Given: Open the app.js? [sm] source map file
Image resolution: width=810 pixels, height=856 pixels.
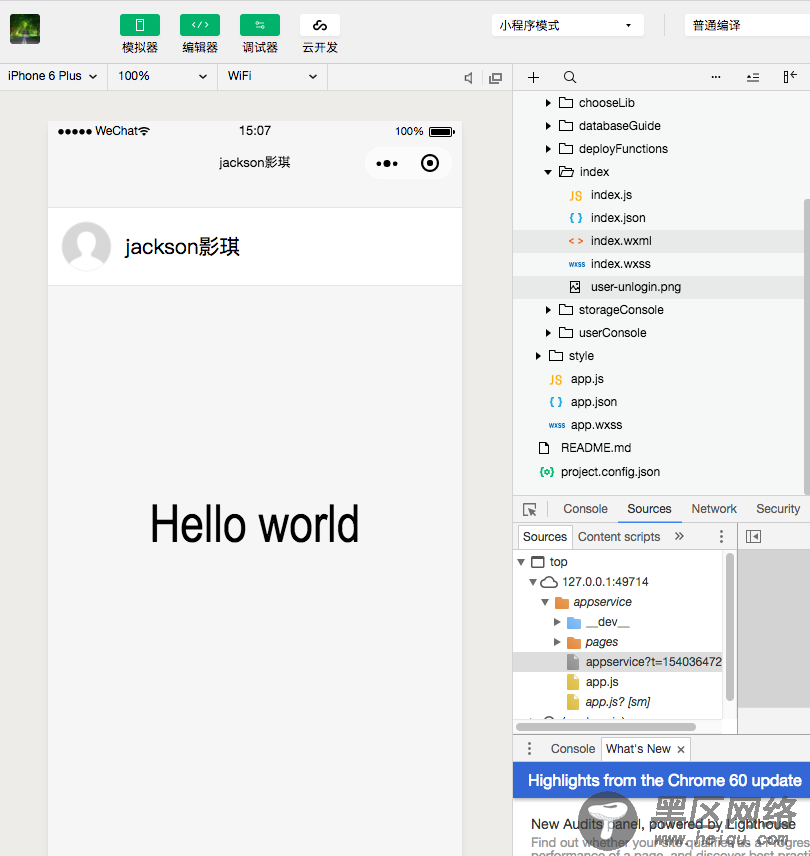Looking at the screenshot, I should pos(618,702).
